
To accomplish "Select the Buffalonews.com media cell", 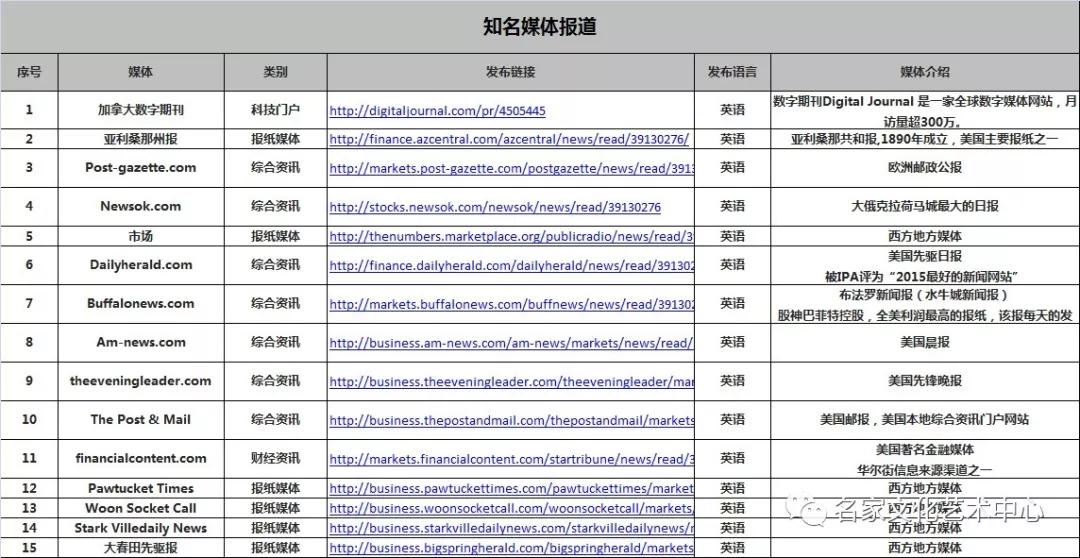I will [x=141, y=303].
